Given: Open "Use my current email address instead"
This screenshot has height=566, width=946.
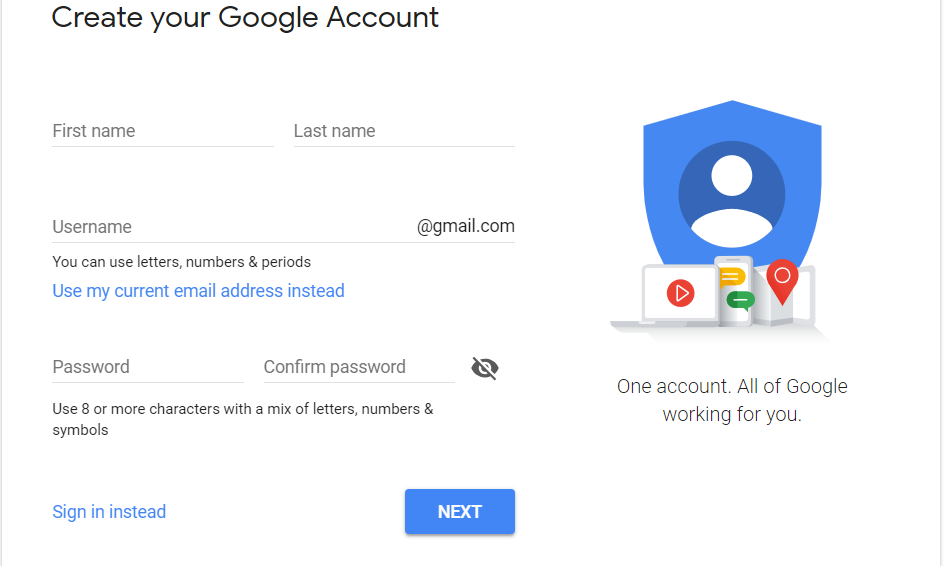Looking at the screenshot, I should [x=198, y=291].
